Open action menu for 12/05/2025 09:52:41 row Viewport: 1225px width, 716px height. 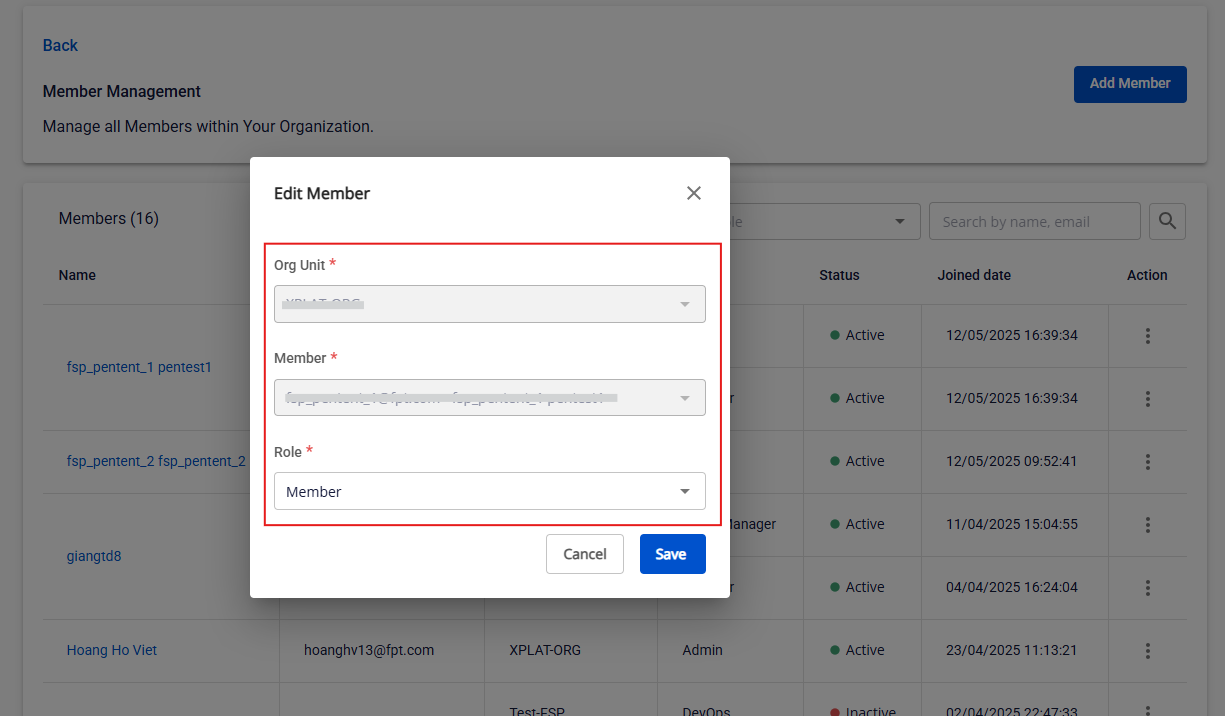pos(1148,461)
